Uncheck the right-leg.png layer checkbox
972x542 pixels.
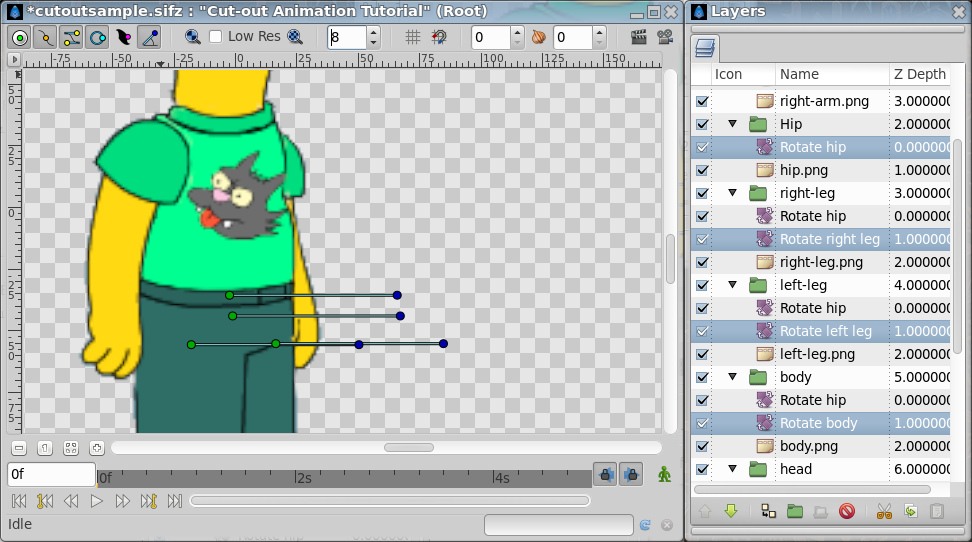(x=702, y=262)
